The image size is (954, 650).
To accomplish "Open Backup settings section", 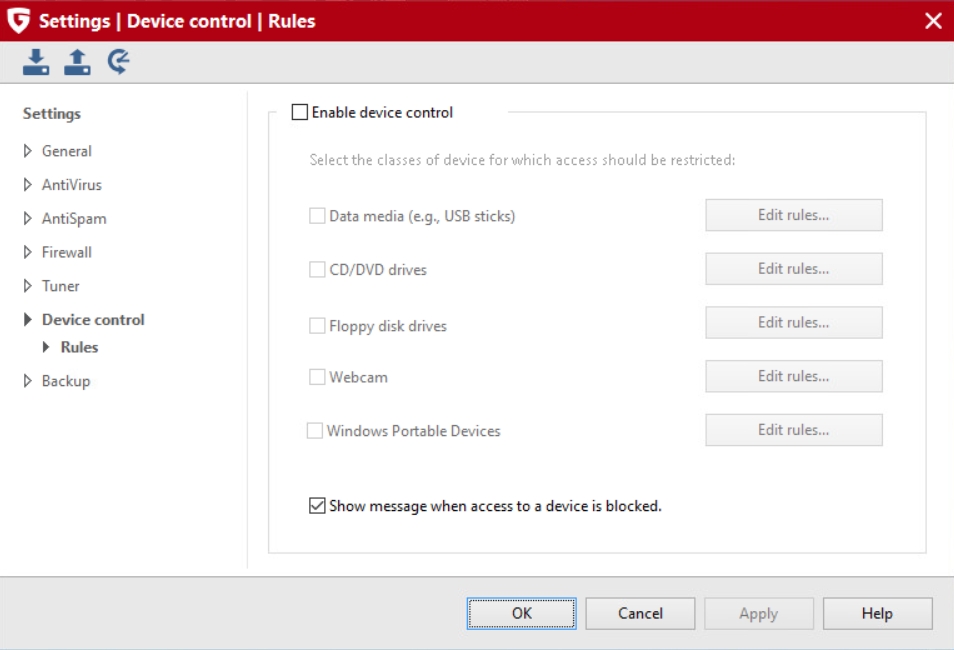I will [x=66, y=381].
